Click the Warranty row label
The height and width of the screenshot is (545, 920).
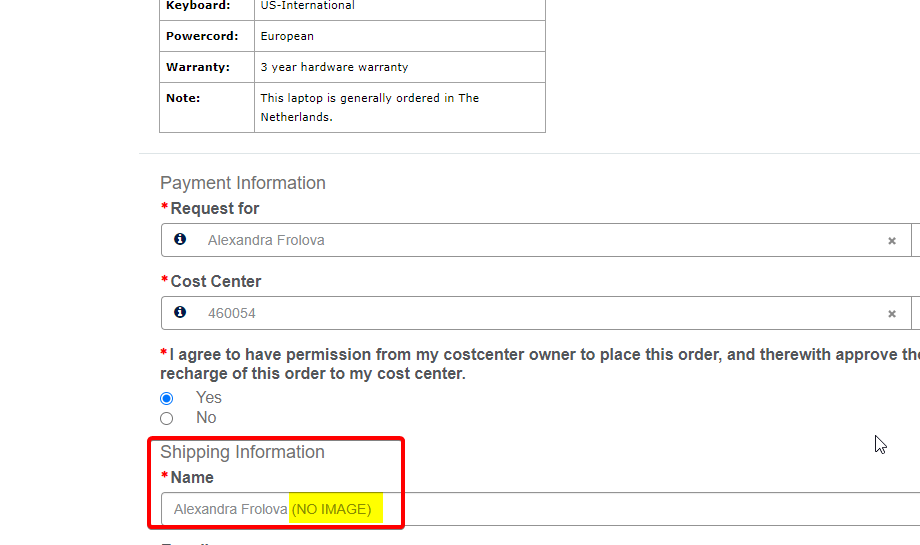(198, 67)
